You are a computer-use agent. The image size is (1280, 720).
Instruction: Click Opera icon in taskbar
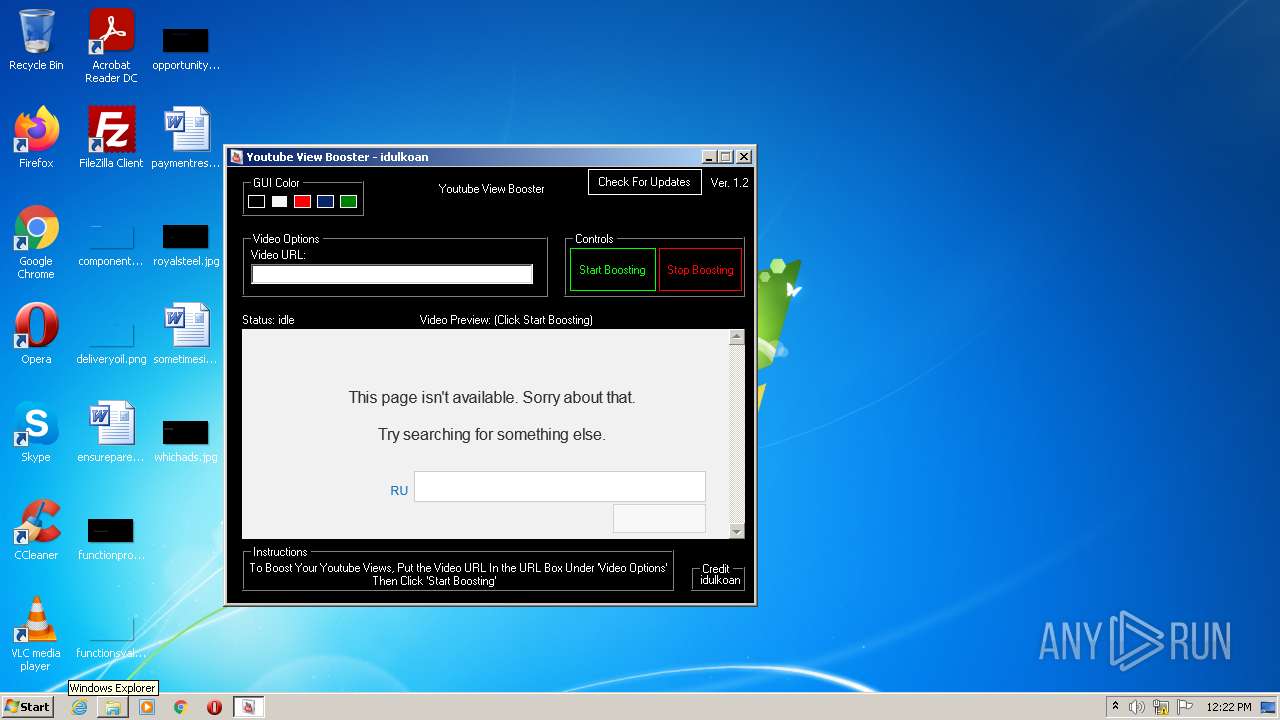pos(214,707)
